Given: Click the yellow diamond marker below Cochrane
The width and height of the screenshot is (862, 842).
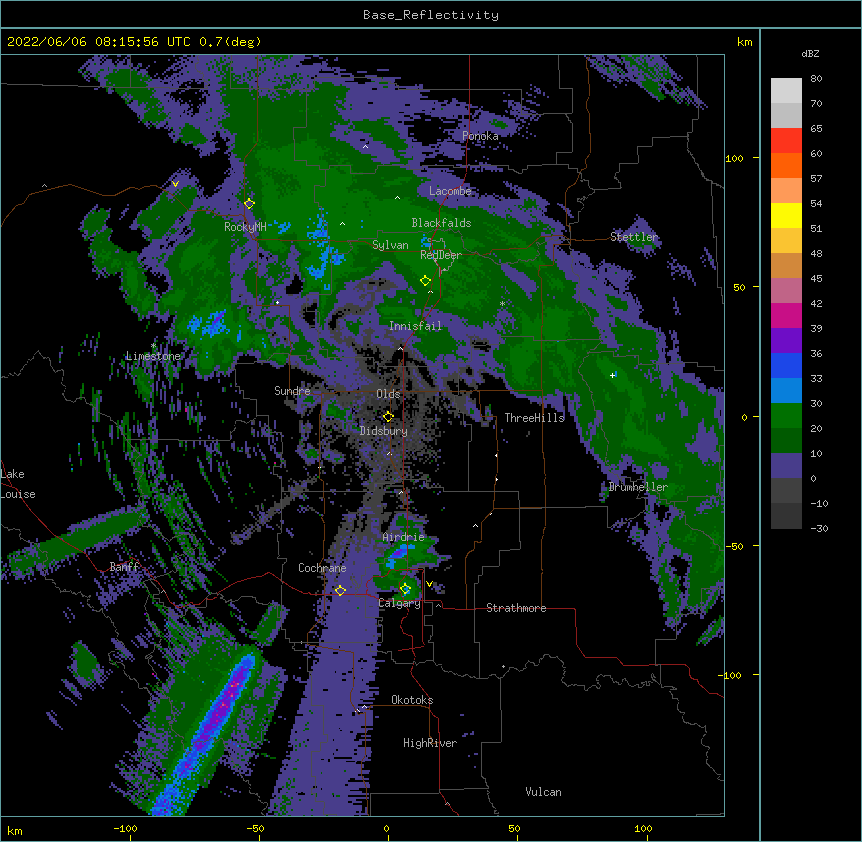Looking at the screenshot, I should point(340,590).
